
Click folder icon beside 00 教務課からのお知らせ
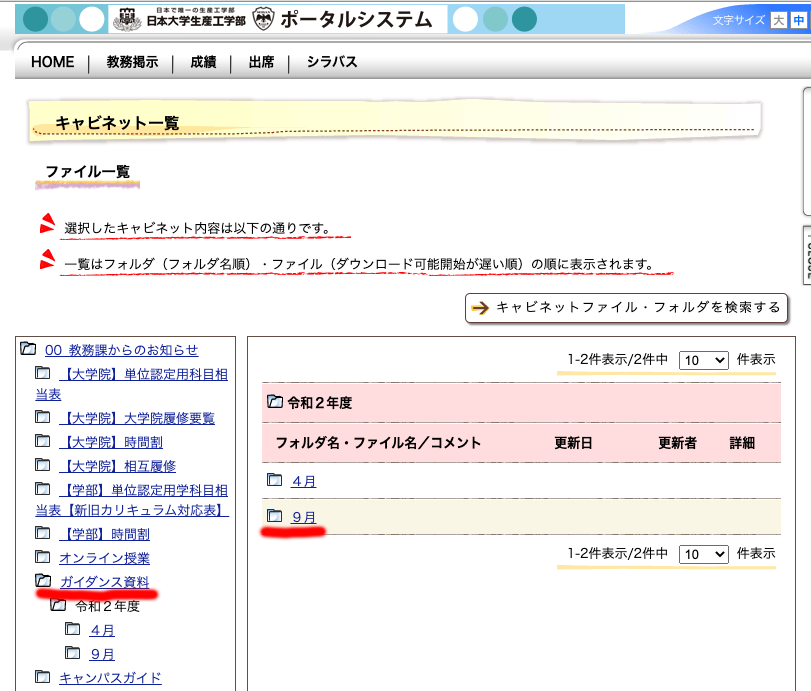pos(28,349)
